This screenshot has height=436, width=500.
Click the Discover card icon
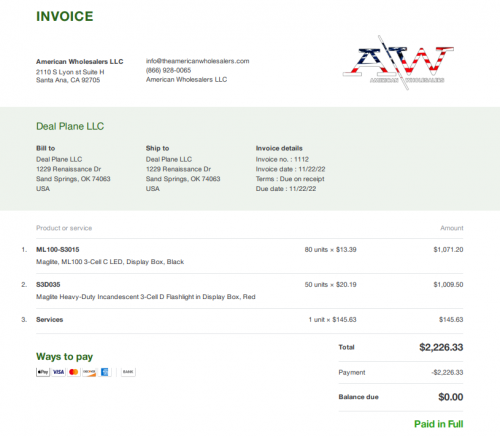pyautogui.click(x=89, y=372)
